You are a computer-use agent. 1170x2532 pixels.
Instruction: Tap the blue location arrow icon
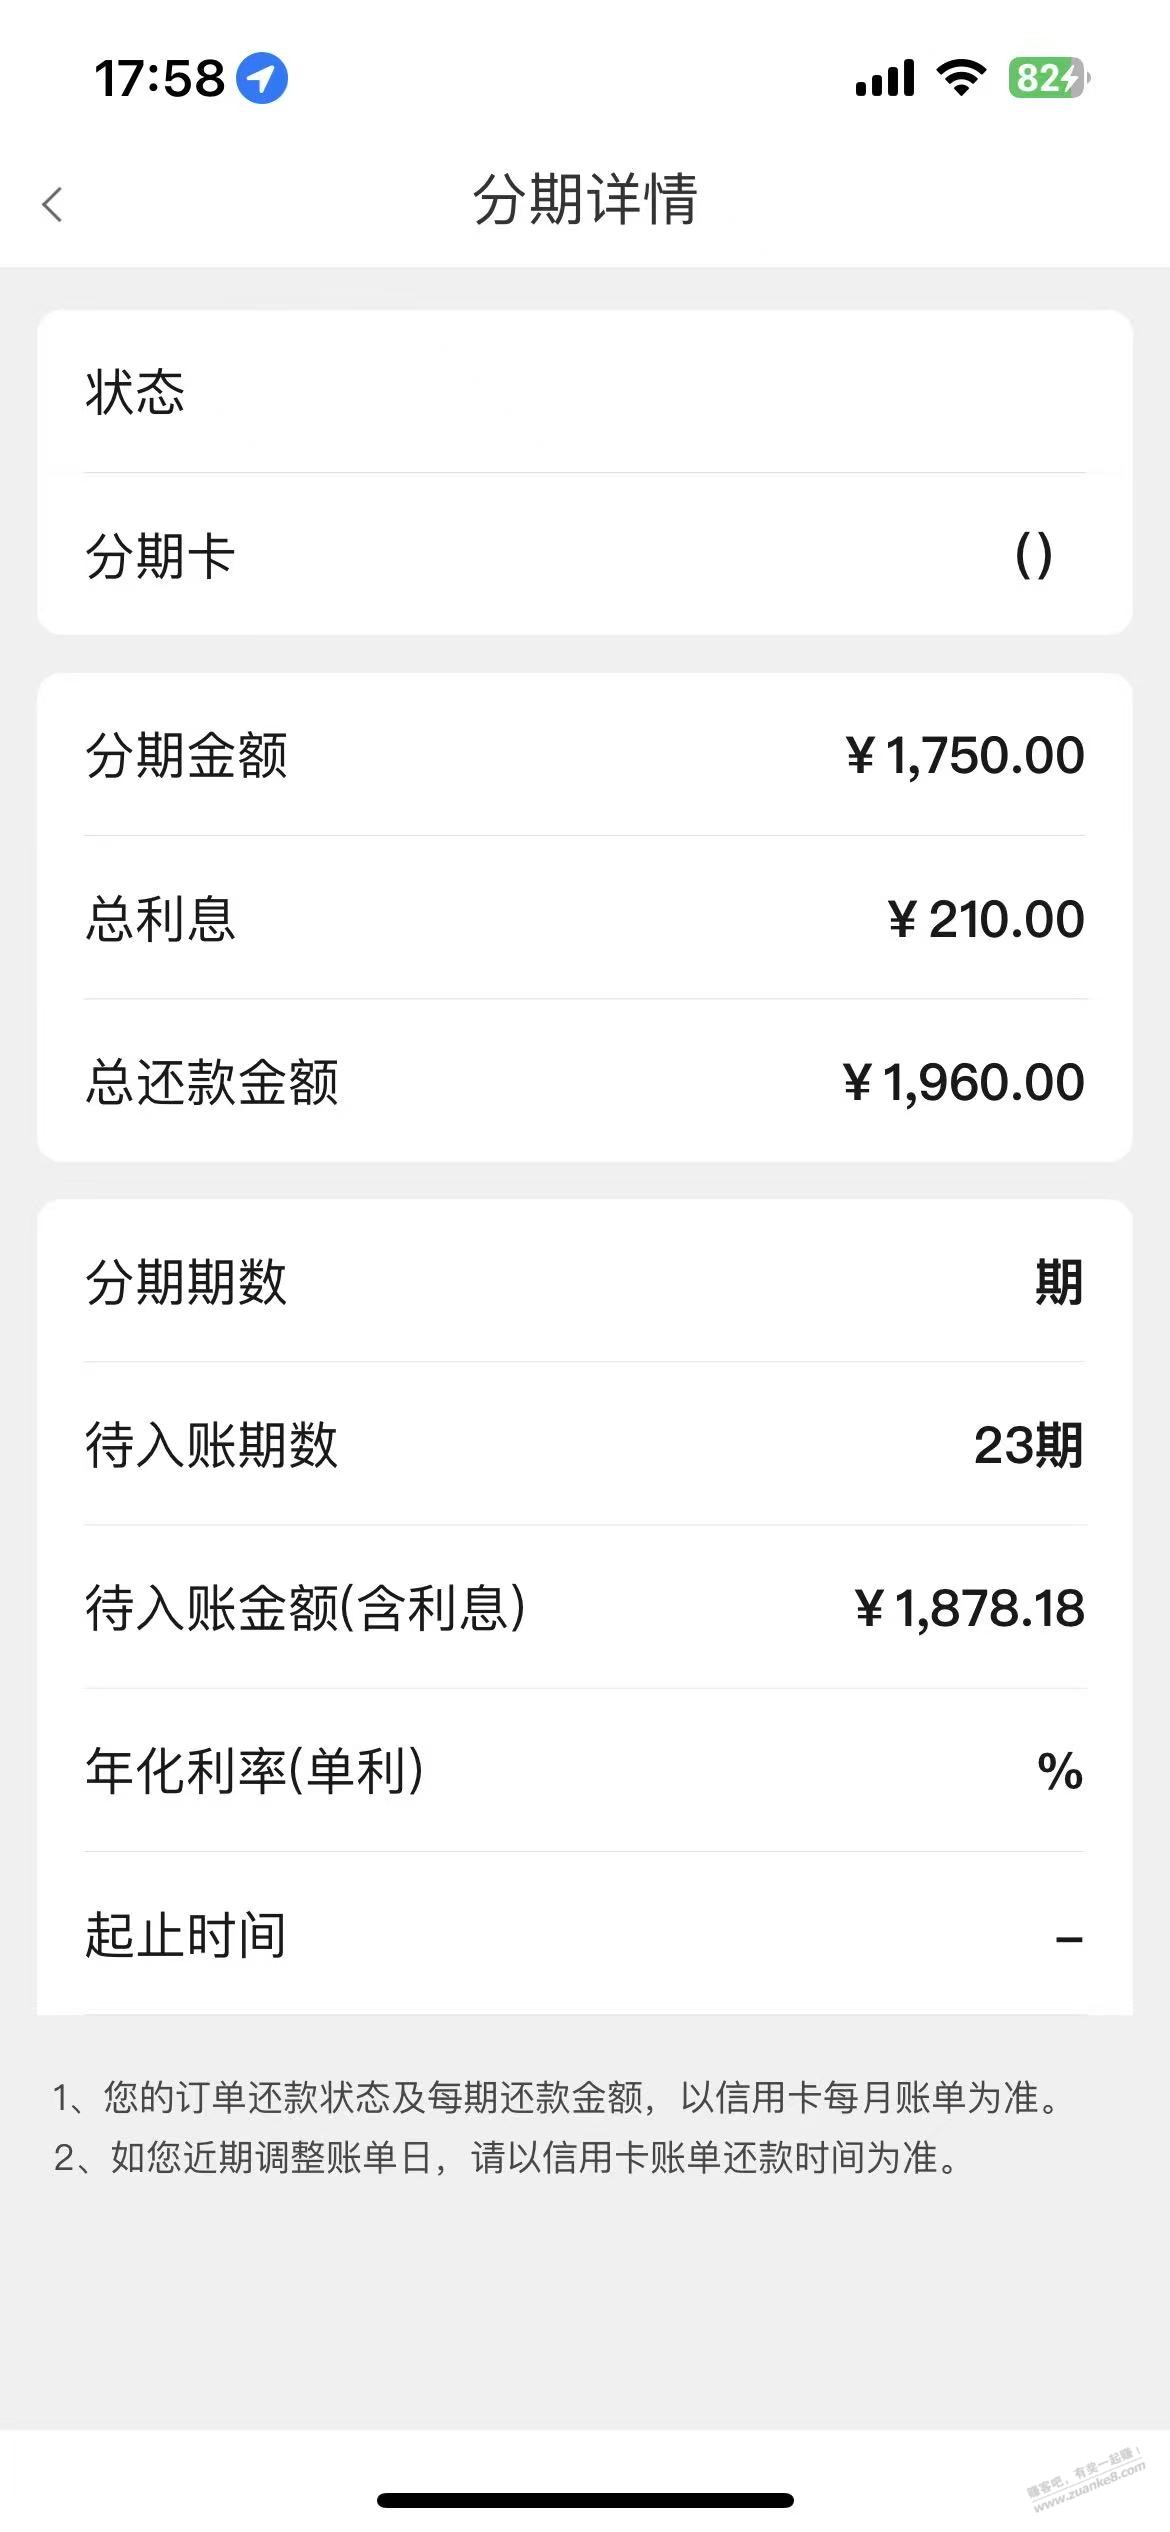tap(262, 78)
